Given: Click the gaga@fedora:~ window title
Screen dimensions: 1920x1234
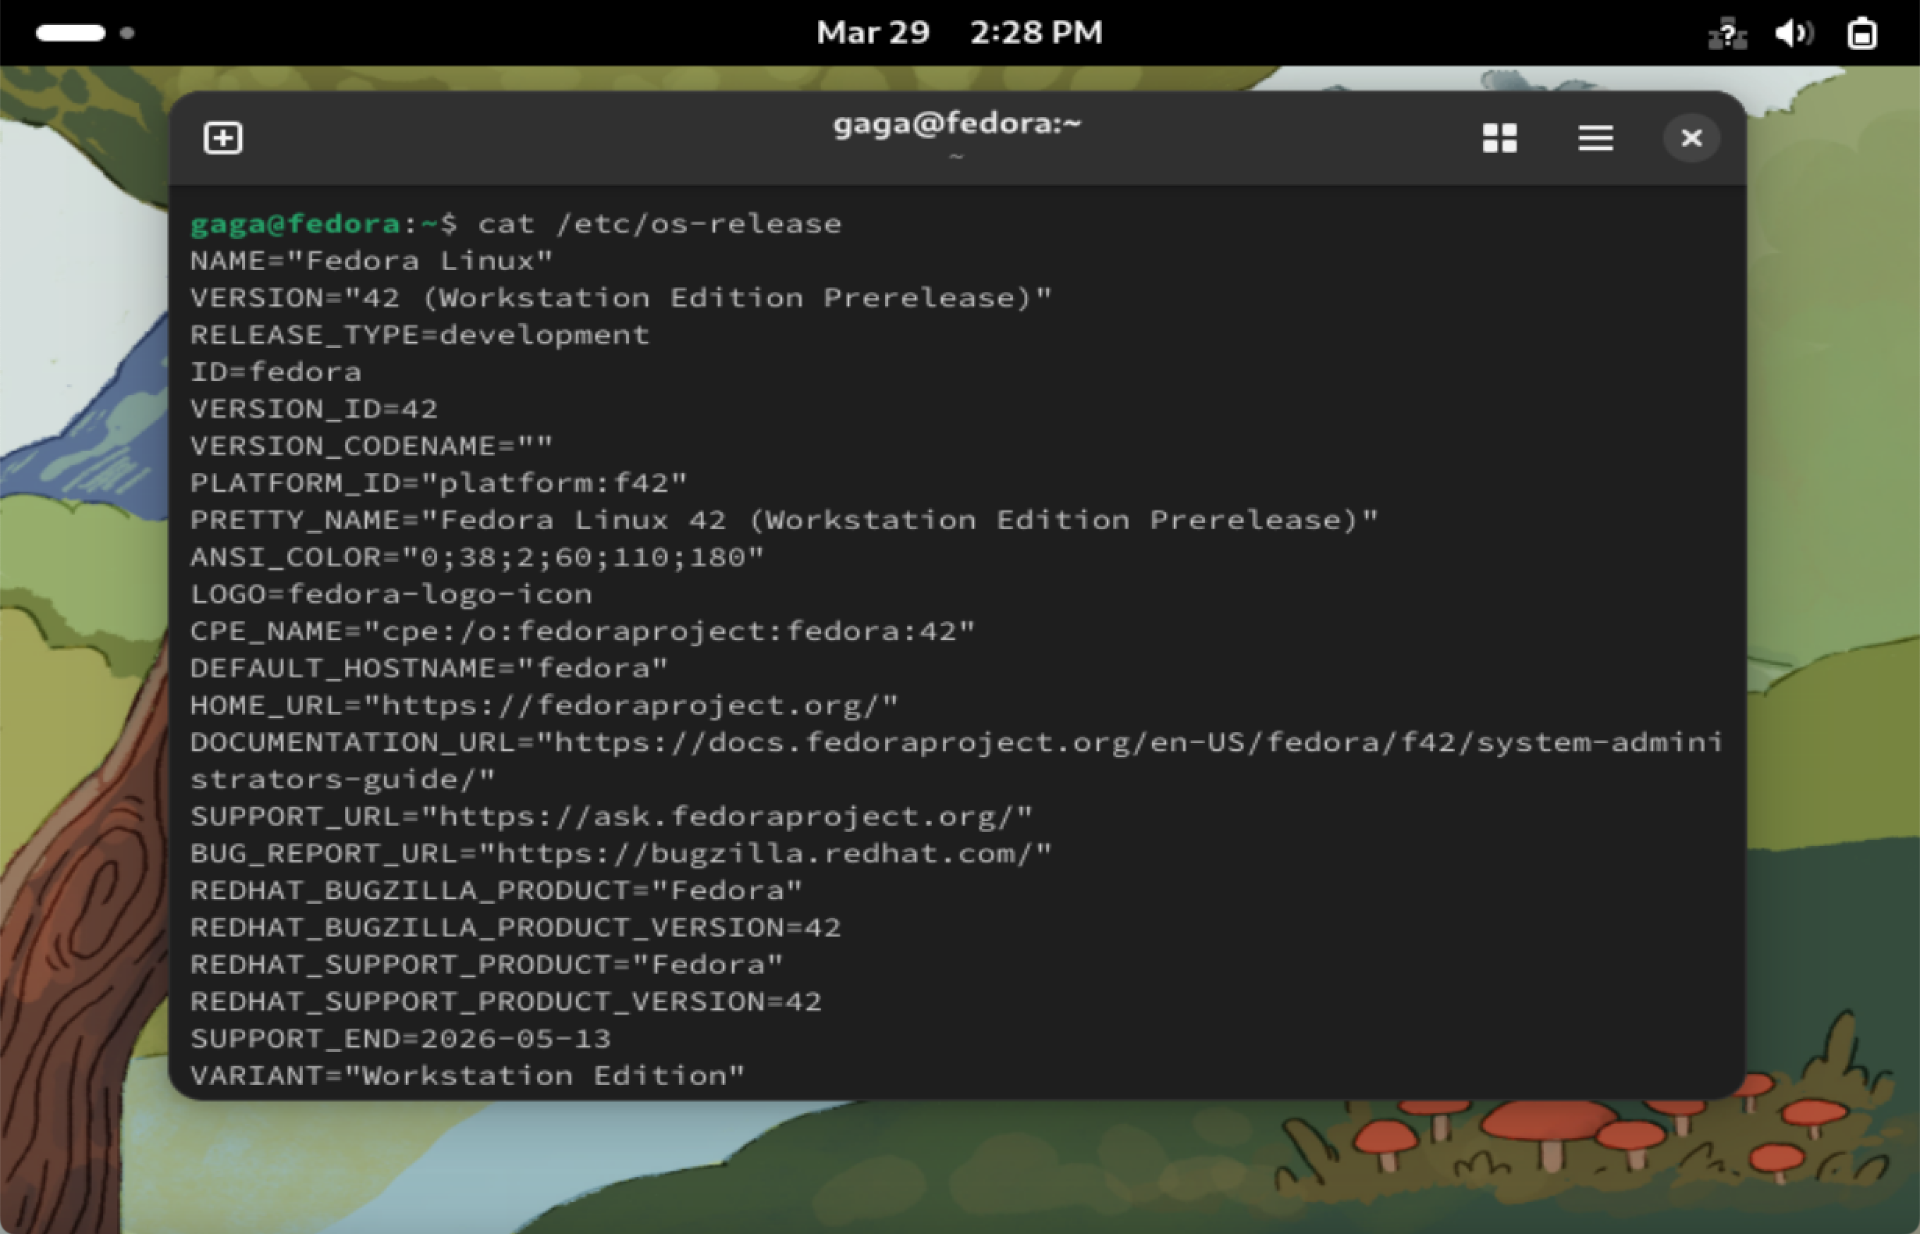Looking at the screenshot, I should click(x=957, y=124).
